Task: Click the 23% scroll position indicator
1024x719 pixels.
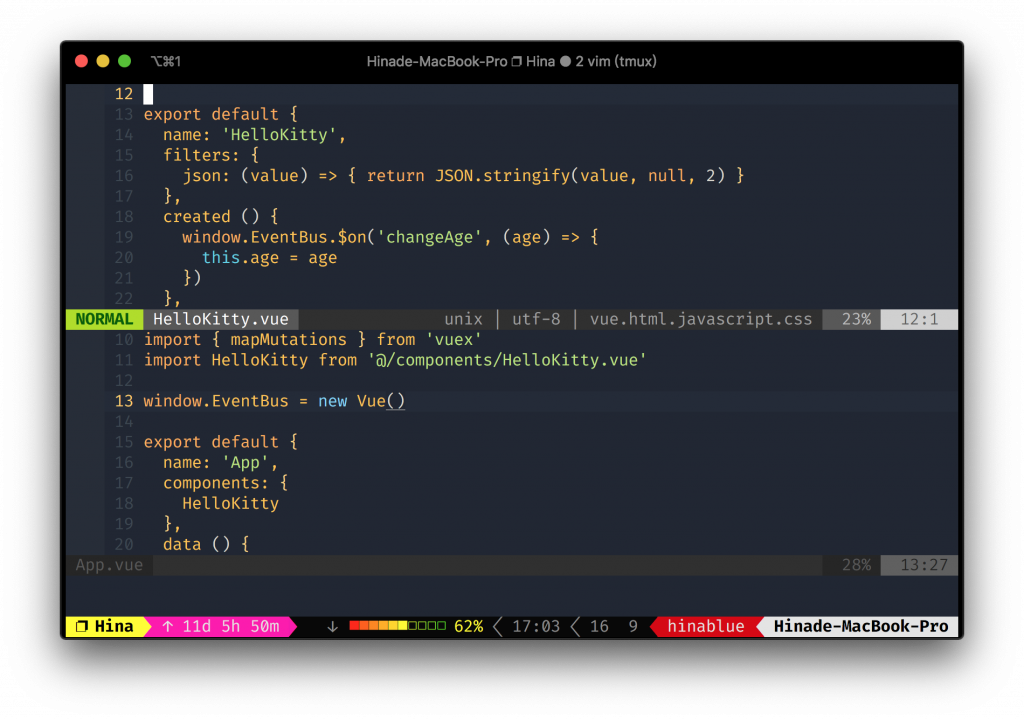Action: pyautogui.click(x=856, y=319)
